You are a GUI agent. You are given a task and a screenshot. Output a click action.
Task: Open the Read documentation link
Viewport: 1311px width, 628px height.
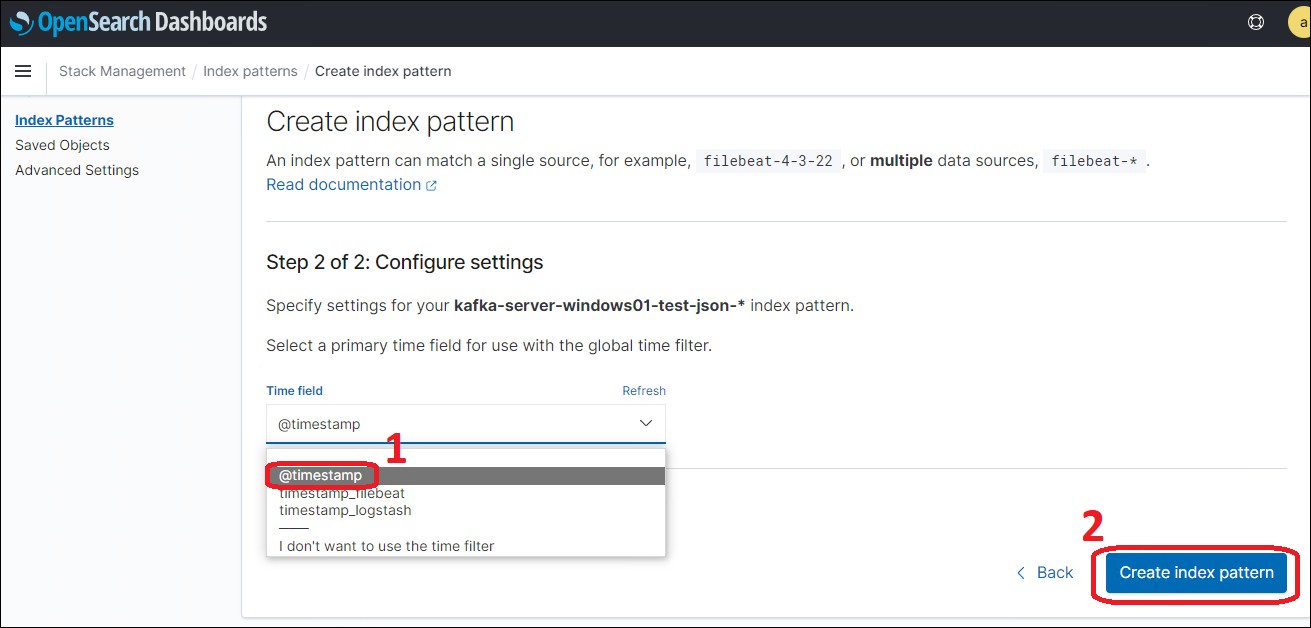(x=343, y=185)
